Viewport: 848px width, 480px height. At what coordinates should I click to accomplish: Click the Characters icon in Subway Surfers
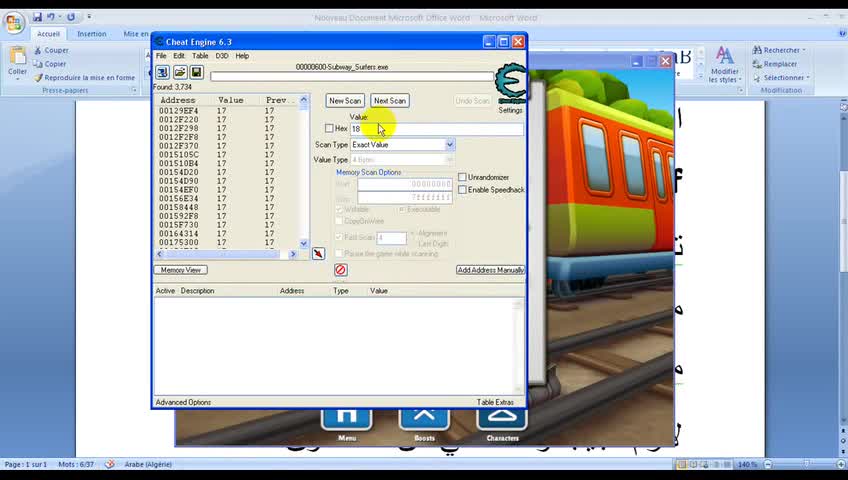(x=502, y=418)
